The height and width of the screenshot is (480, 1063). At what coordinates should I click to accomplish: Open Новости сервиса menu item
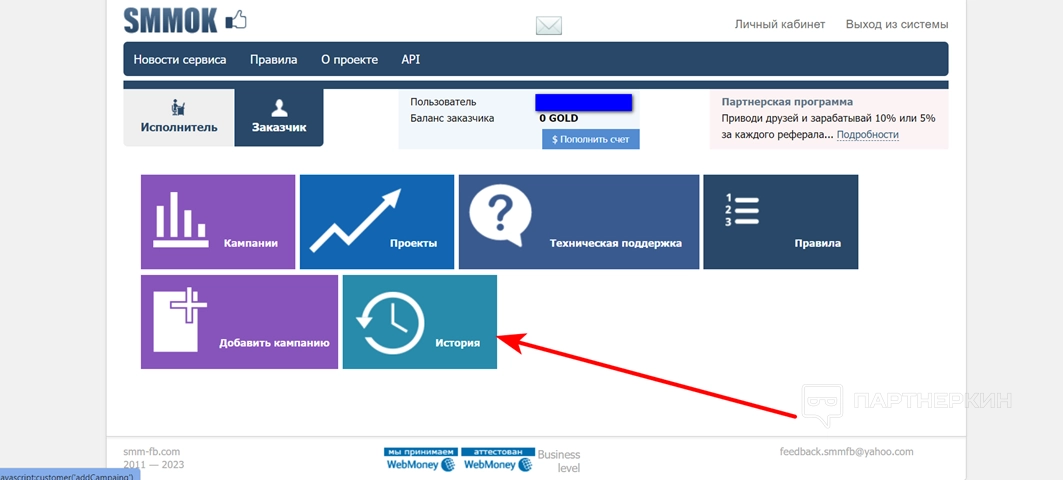tap(180, 60)
